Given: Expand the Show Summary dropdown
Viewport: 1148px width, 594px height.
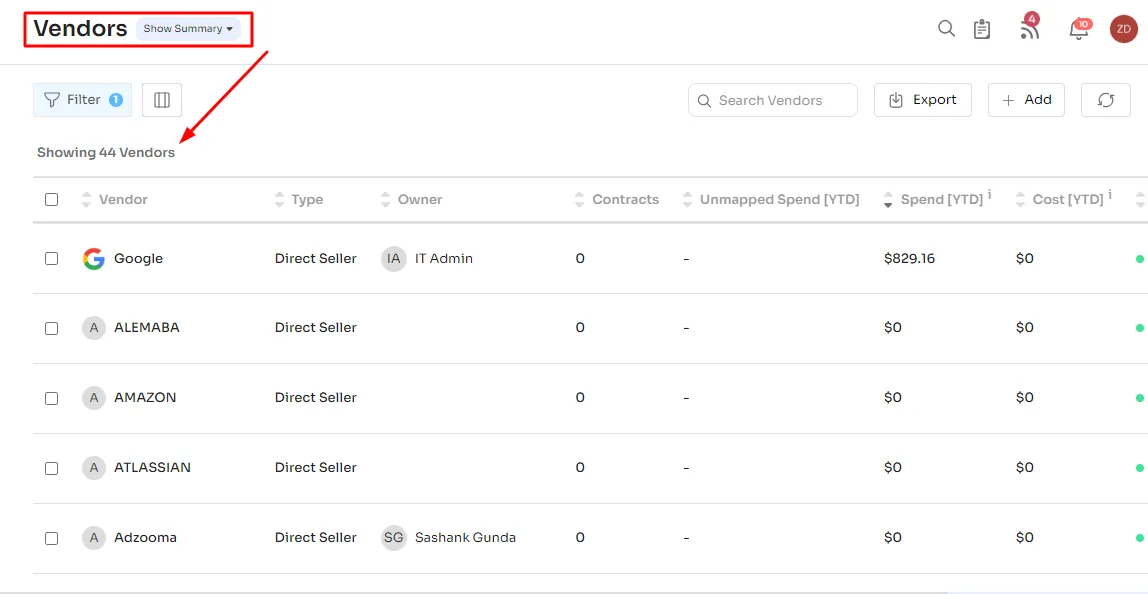Looking at the screenshot, I should [x=188, y=29].
